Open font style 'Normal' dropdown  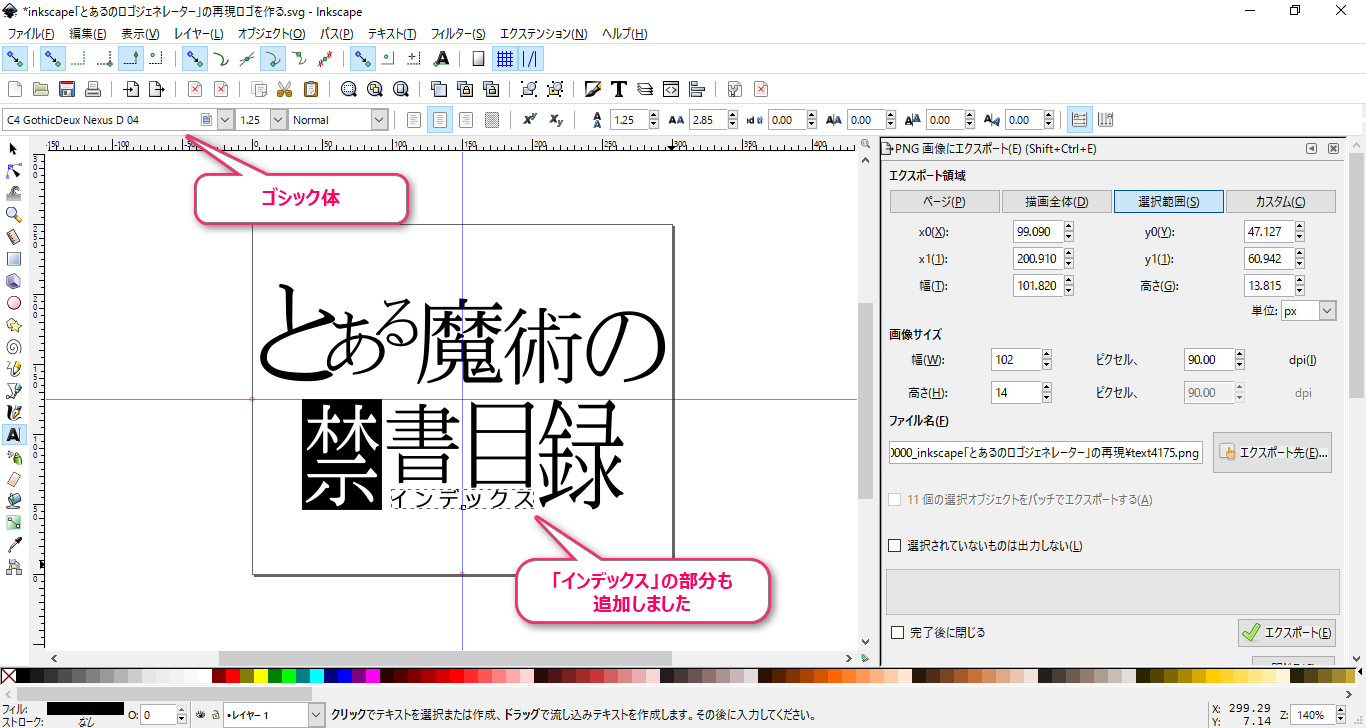point(379,120)
